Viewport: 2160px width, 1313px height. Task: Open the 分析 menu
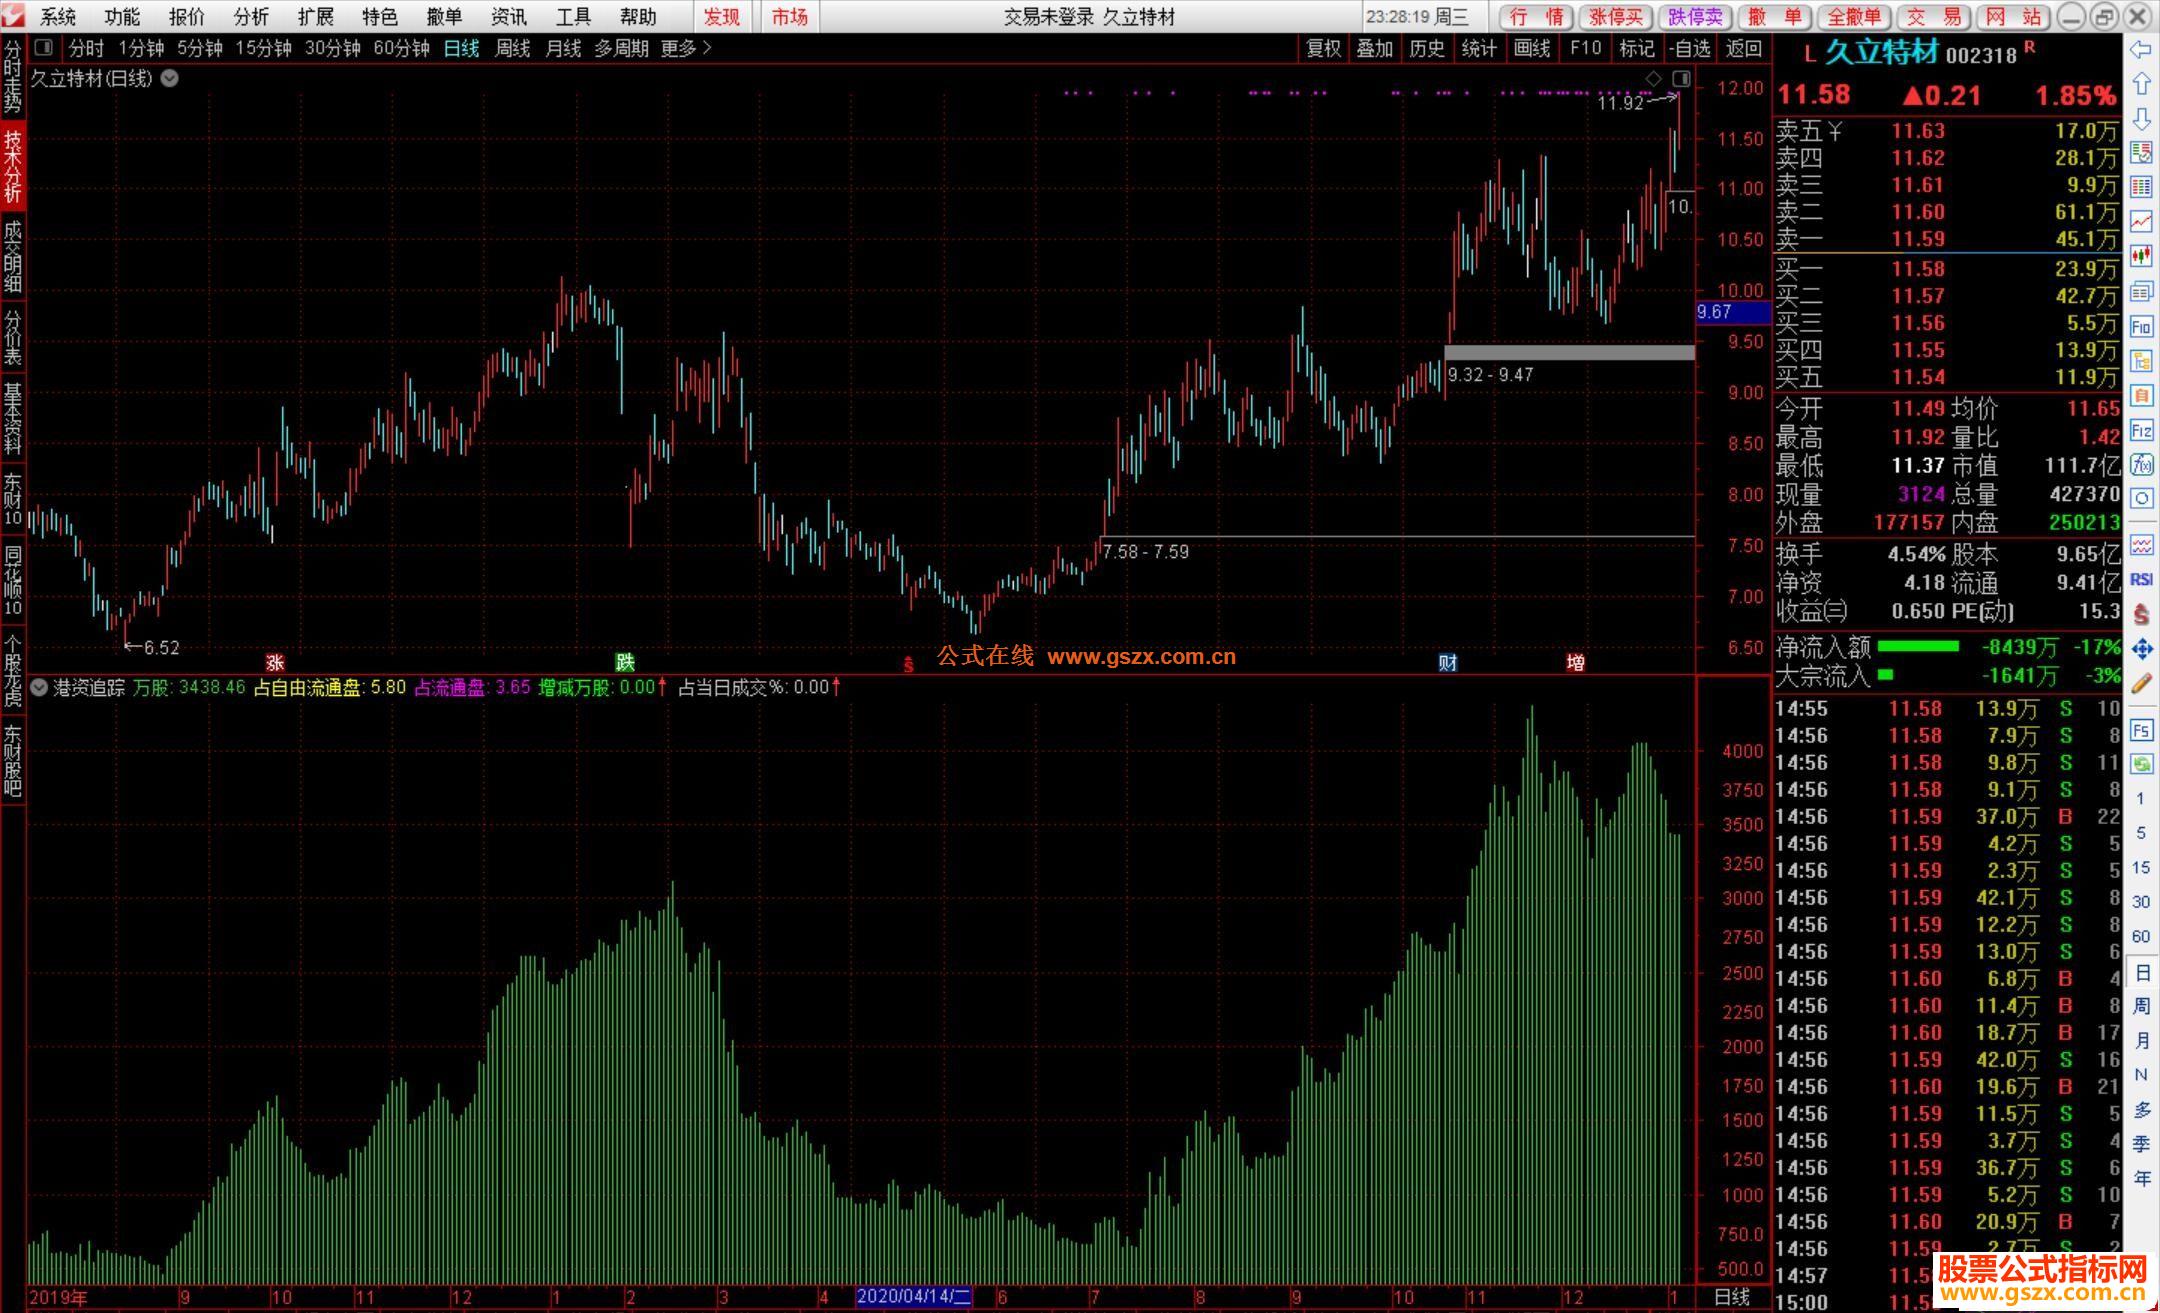coord(251,17)
